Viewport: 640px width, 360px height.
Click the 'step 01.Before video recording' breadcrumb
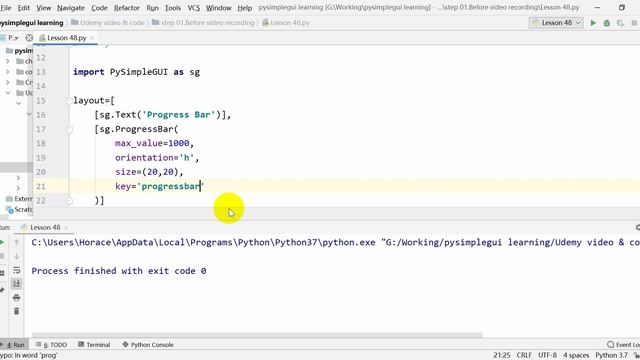pyautogui.click(x=203, y=23)
